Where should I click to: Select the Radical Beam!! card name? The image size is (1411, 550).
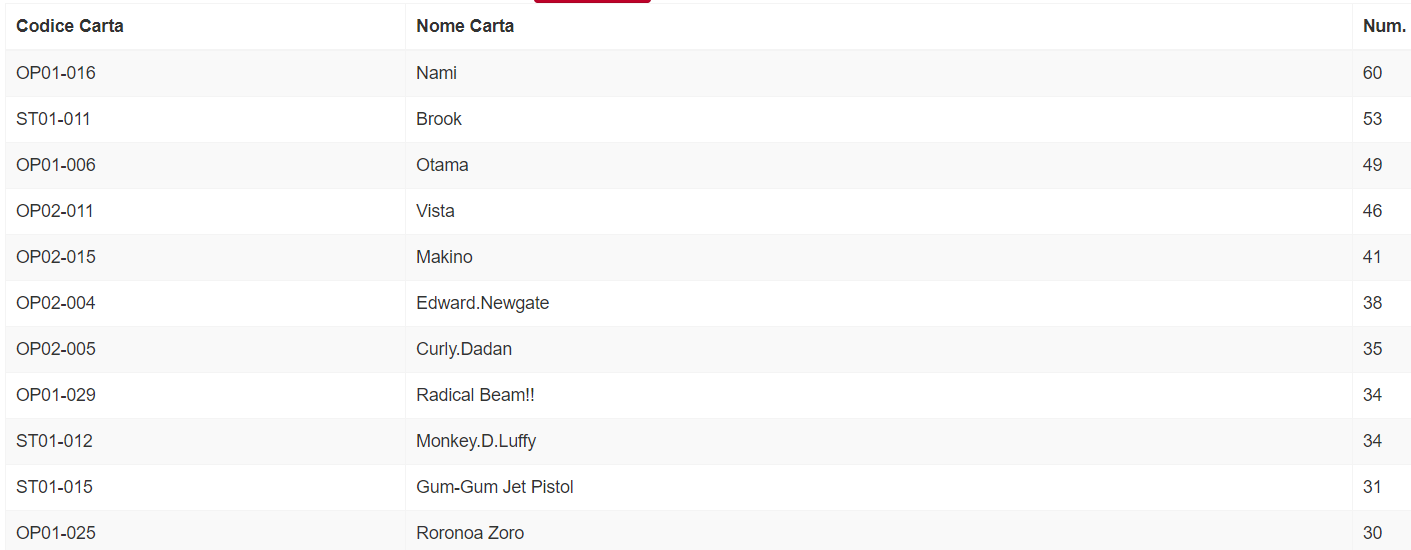tap(475, 395)
